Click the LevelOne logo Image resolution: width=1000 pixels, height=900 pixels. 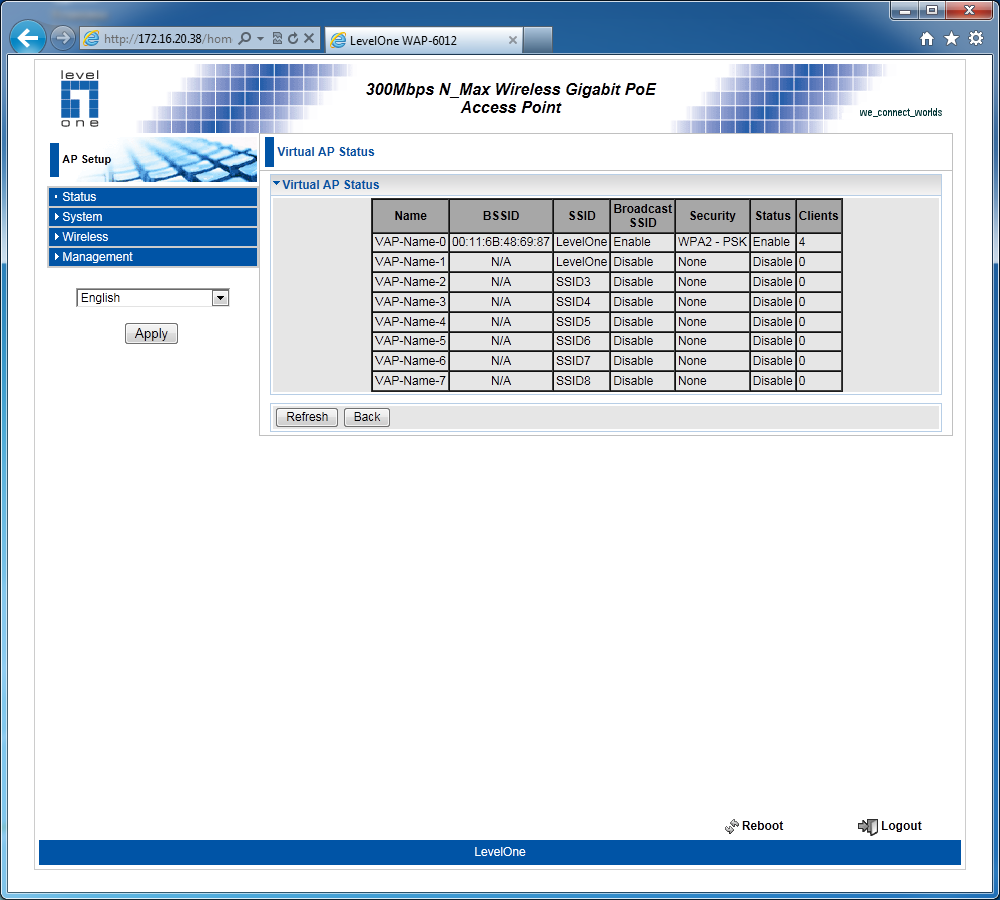coord(80,98)
